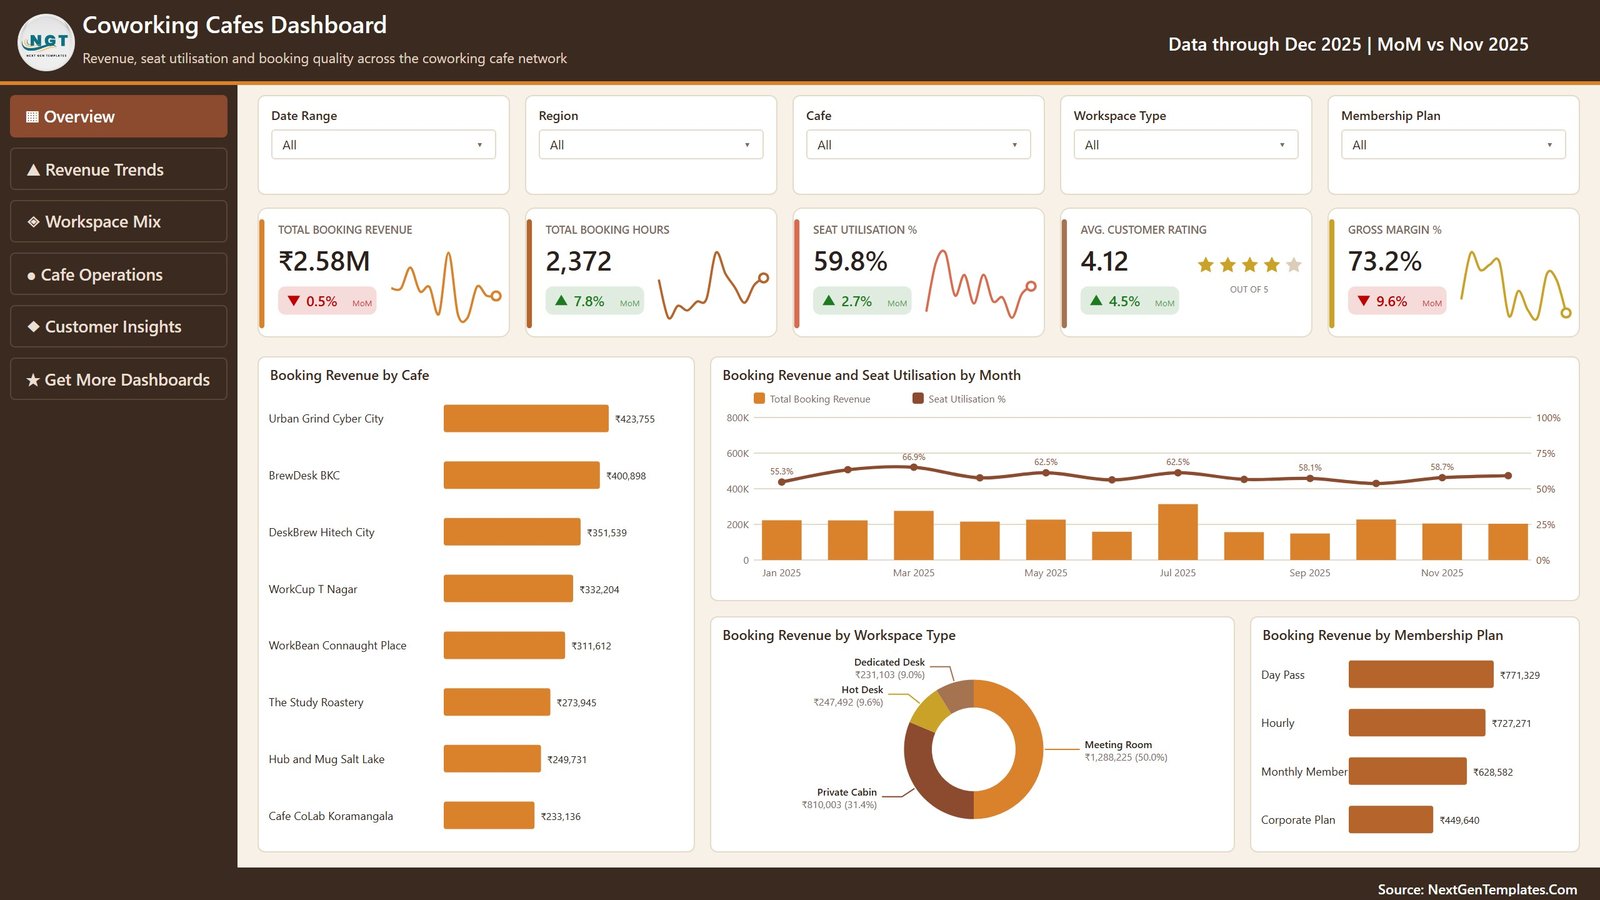1600x900 pixels.
Task: Click the Mar 2025 revenue column
Action: coord(914,535)
